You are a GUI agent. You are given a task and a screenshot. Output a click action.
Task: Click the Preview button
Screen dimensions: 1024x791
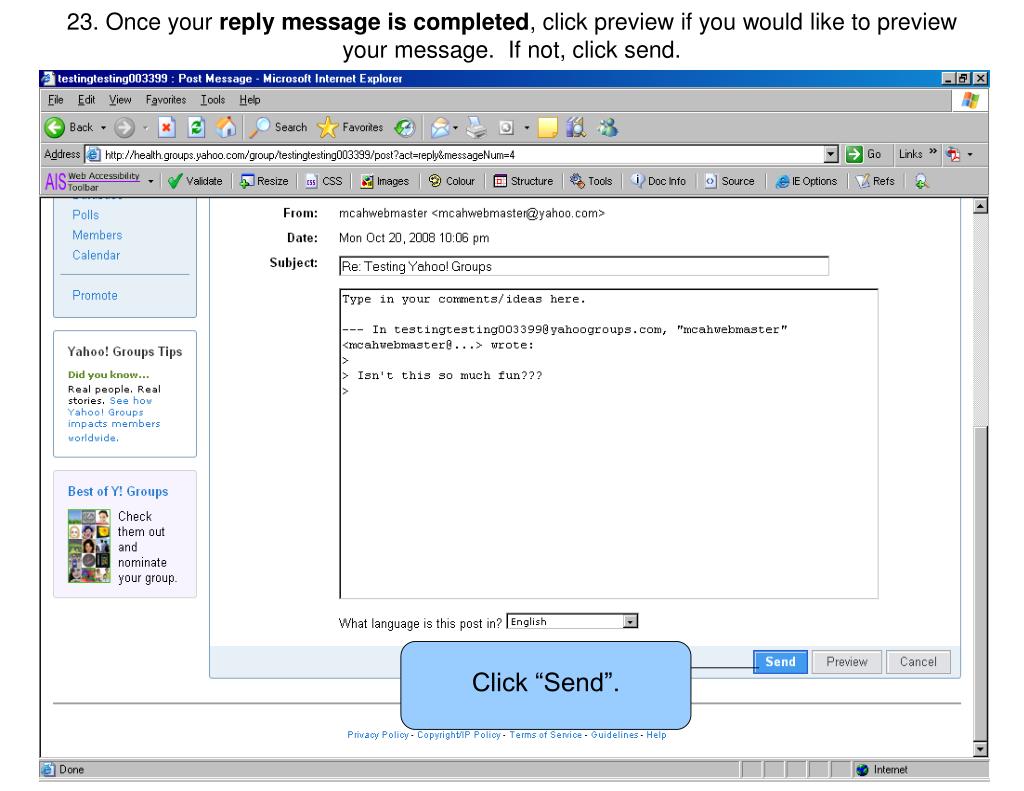point(847,662)
